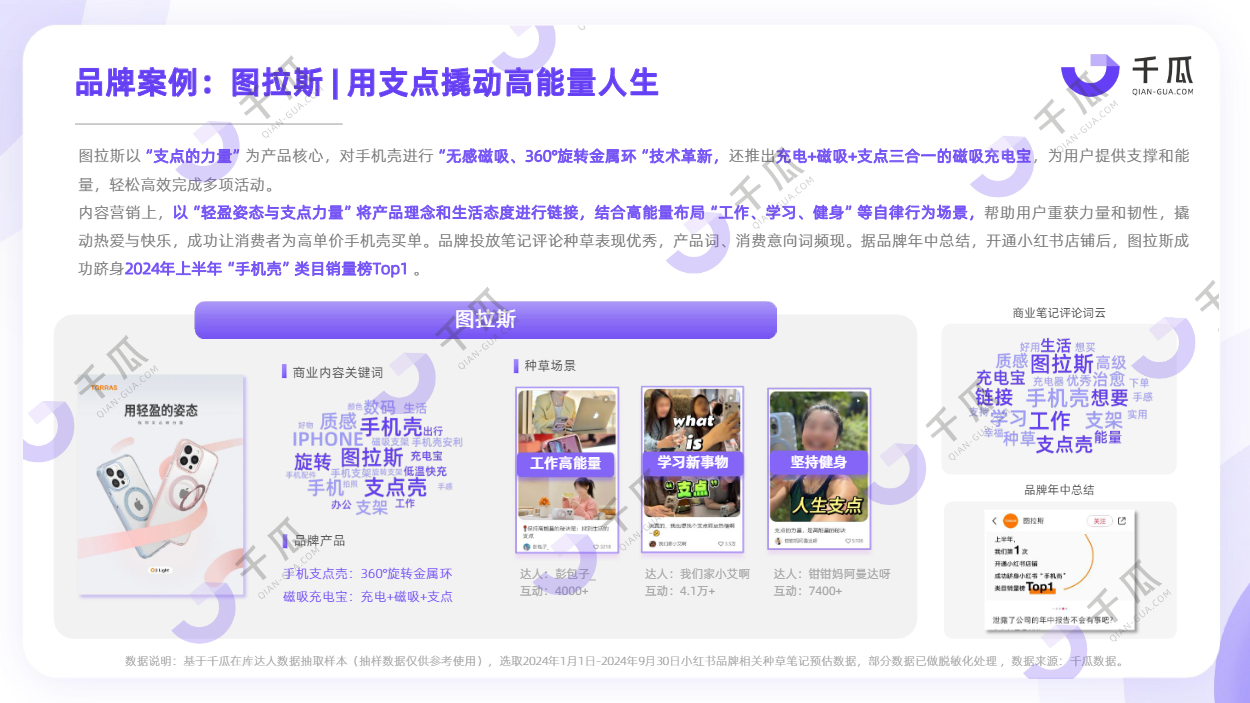This screenshot has height=703, width=1250.
Task: Click the text 磁吸充电宝：充电+磁吸+支点
Action: (x=367, y=596)
